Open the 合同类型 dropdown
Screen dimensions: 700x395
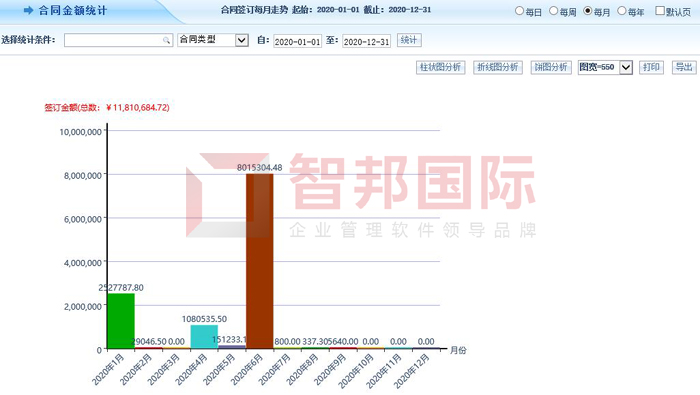click(213, 40)
